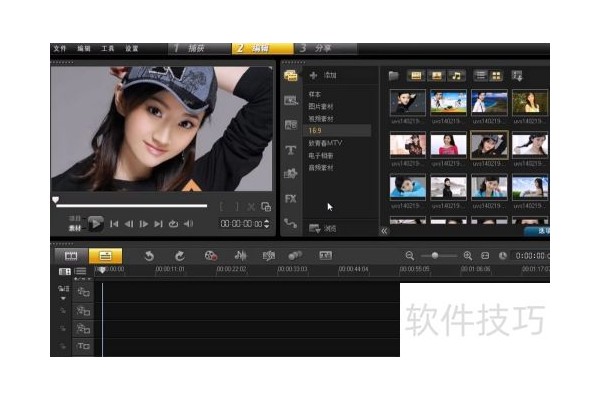The image size is (600, 400).
Task: Open the subtitle editor icon
Action: [326, 256]
